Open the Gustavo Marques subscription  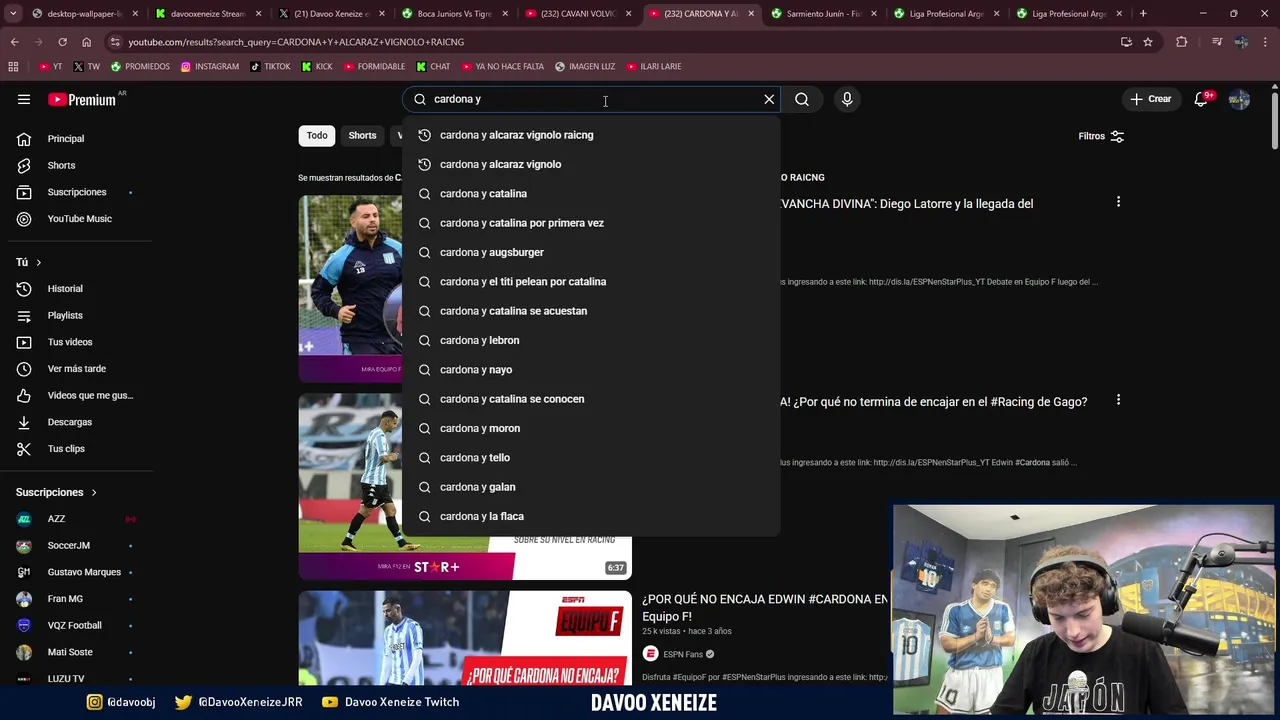pos(84,572)
